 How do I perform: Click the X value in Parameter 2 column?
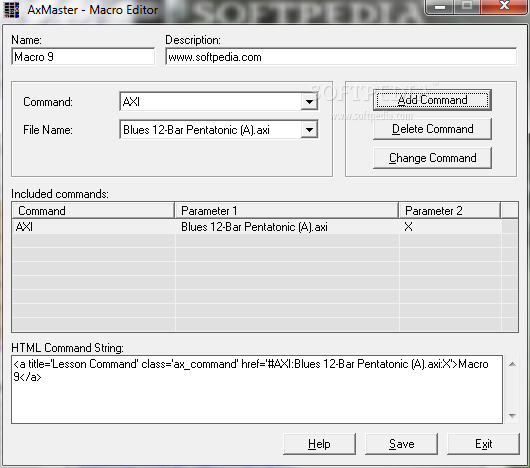(408, 227)
